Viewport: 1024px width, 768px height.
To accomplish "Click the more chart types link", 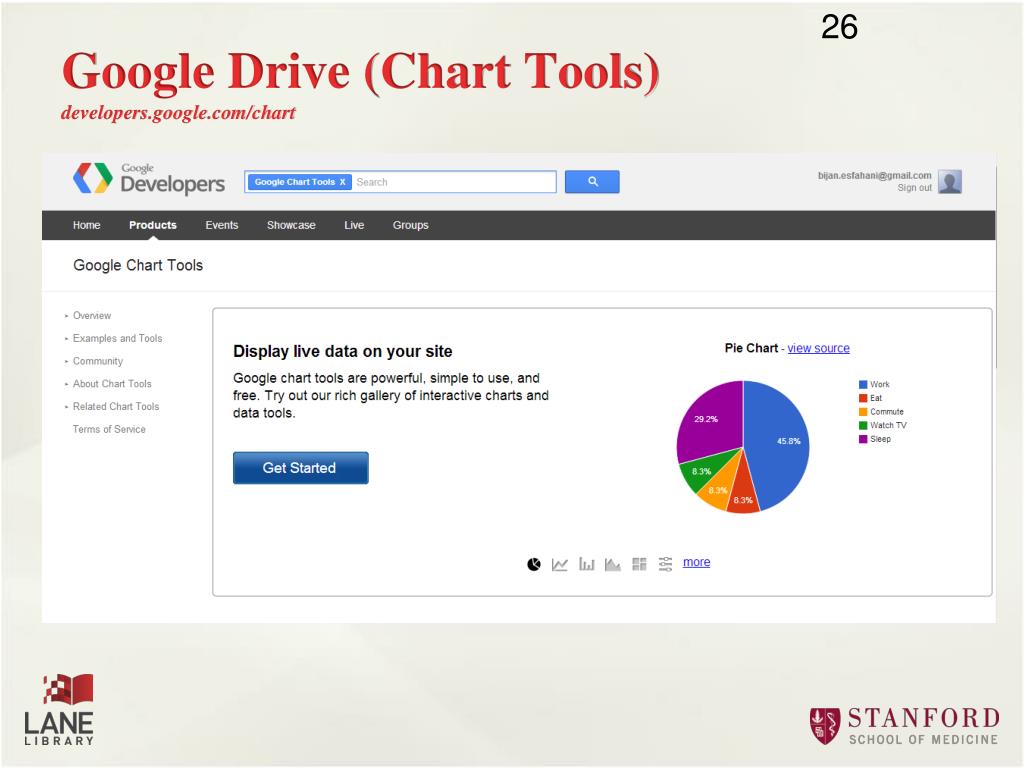I will pyautogui.click(x=696, y=562).
